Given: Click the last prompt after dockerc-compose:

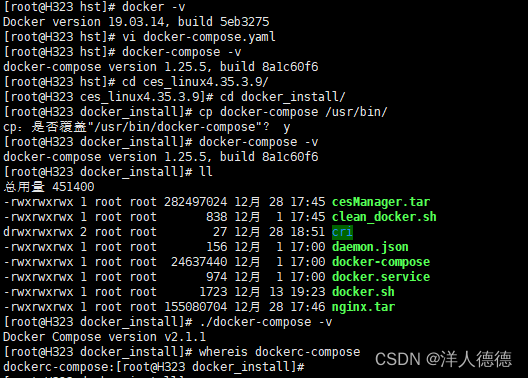Looking at the screenshot, I should tap(210, 367).
